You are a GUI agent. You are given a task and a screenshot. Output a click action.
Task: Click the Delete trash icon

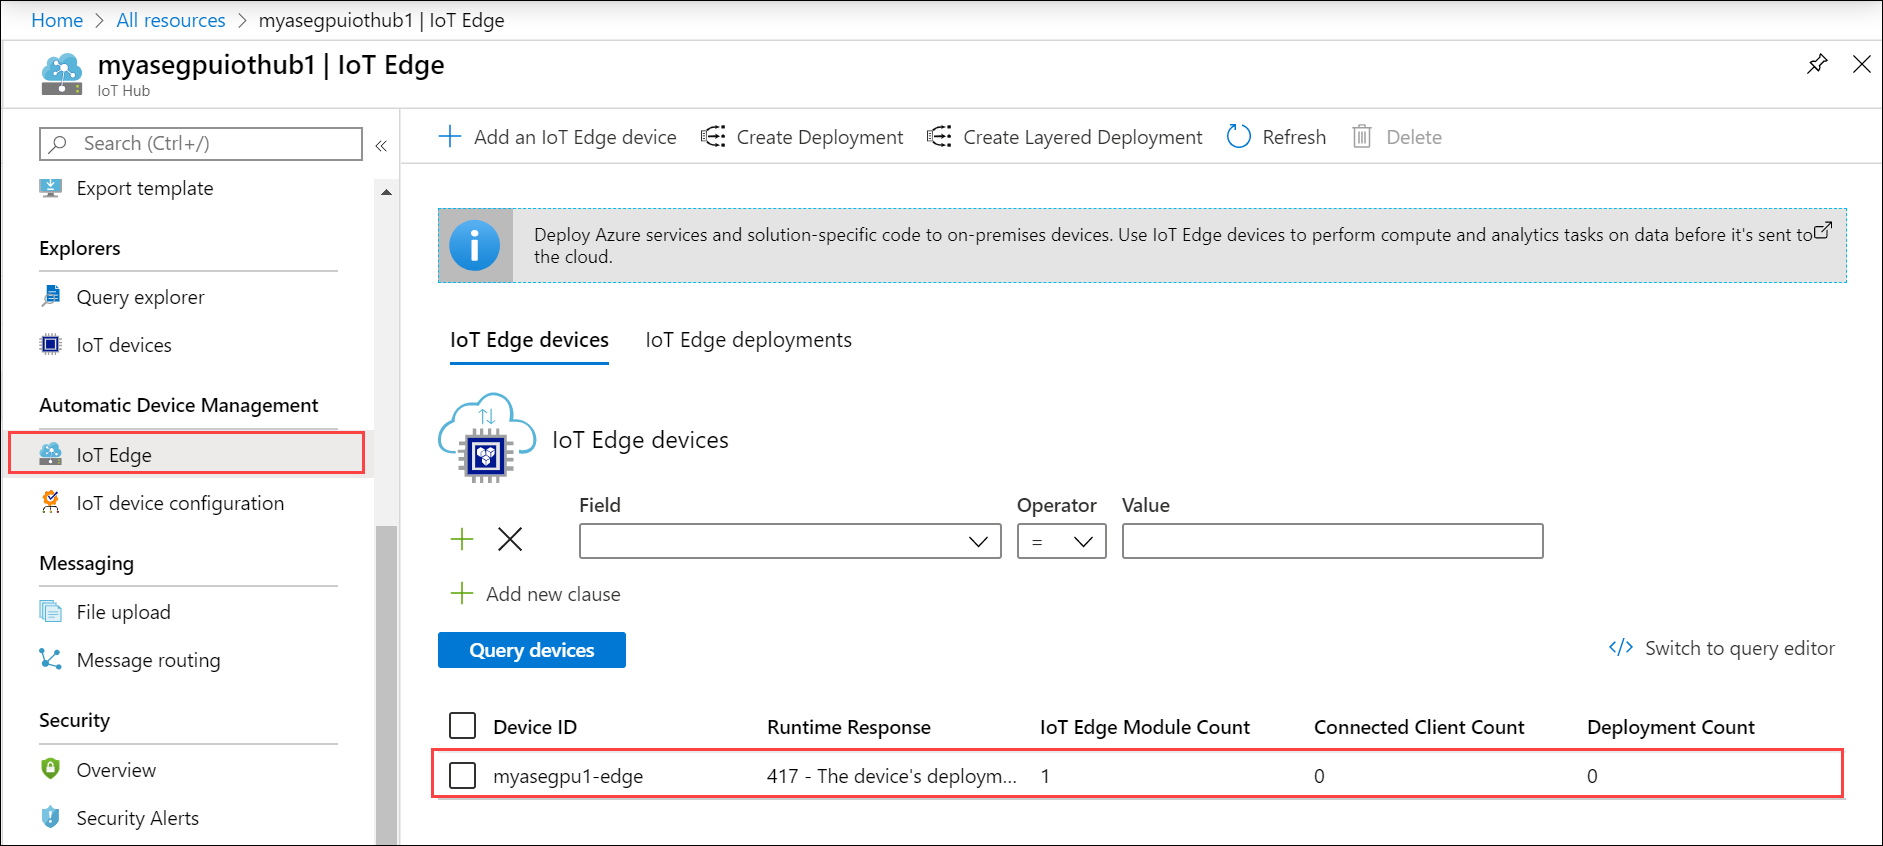(1361, 137)
